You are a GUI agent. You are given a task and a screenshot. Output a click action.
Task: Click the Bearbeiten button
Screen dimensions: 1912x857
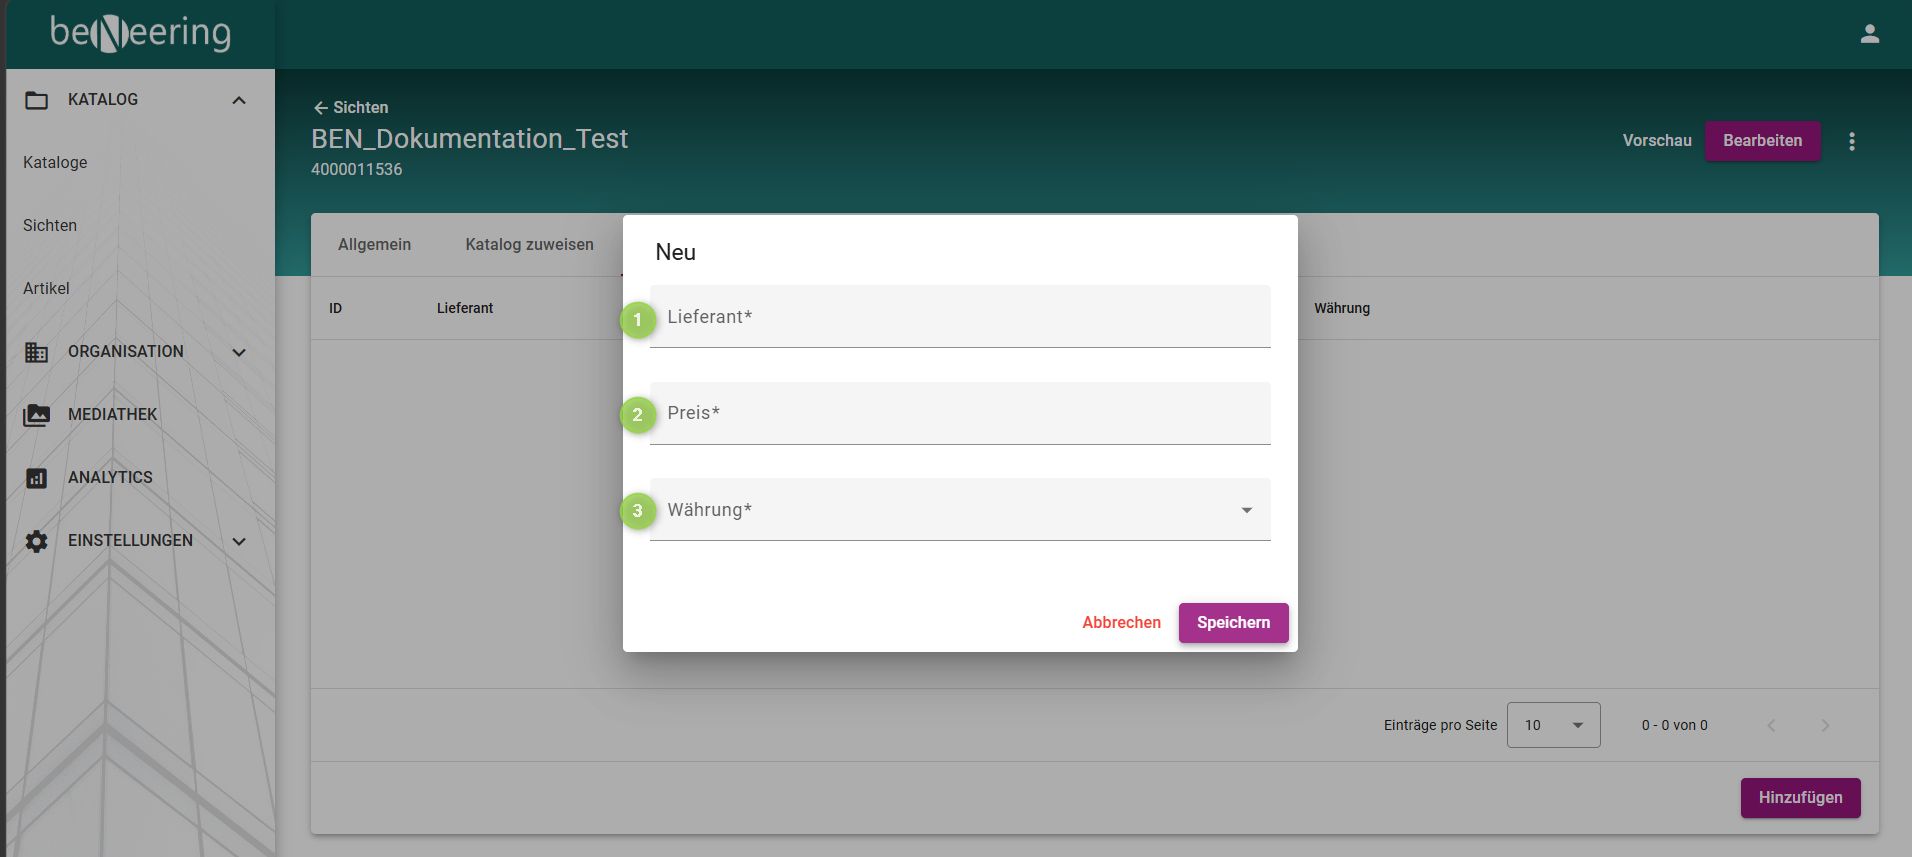point(1762,141)
